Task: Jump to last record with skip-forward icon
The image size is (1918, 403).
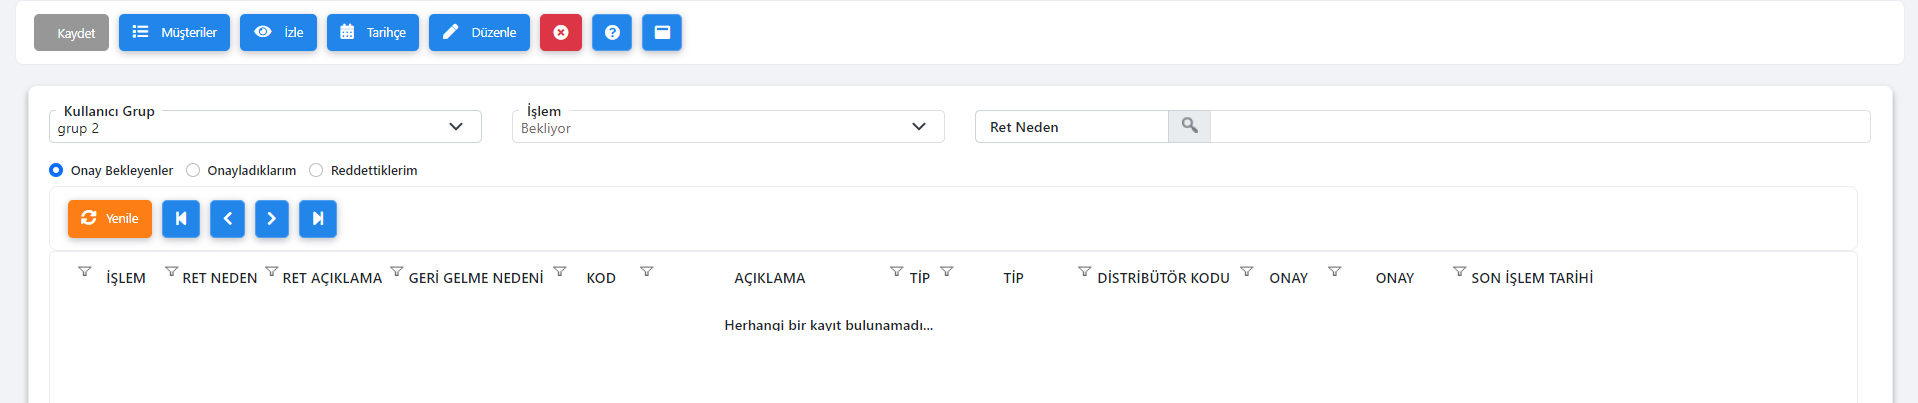Action: pos(318,218)
